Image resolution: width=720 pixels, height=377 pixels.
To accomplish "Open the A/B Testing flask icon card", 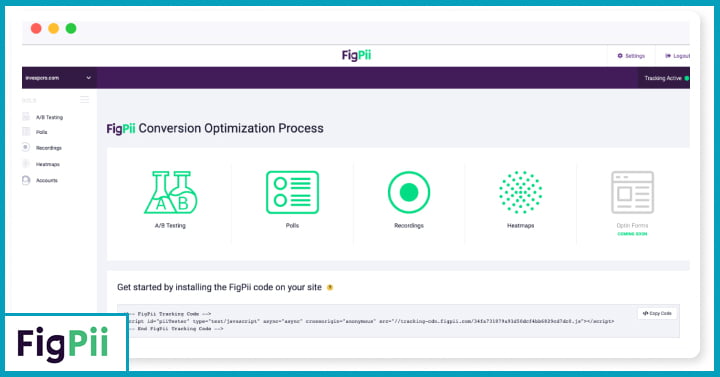I will pos(171,192).
